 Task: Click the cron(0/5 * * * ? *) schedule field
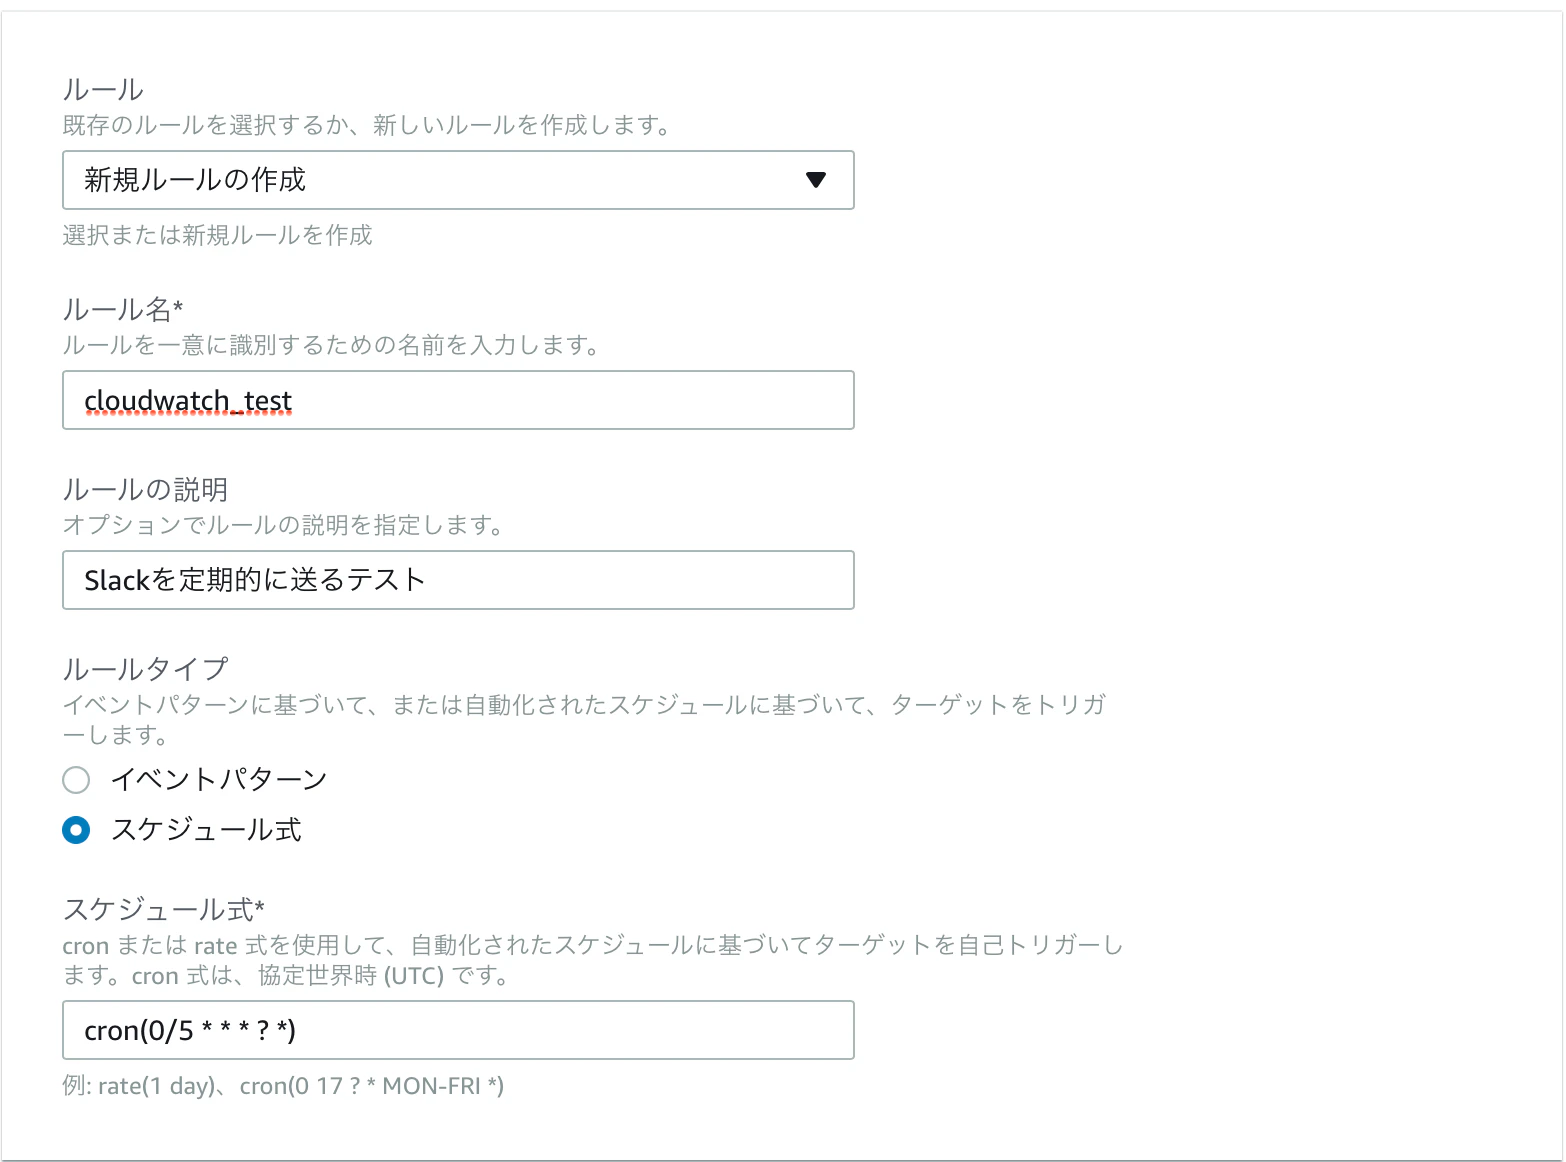click(458, 1030)
